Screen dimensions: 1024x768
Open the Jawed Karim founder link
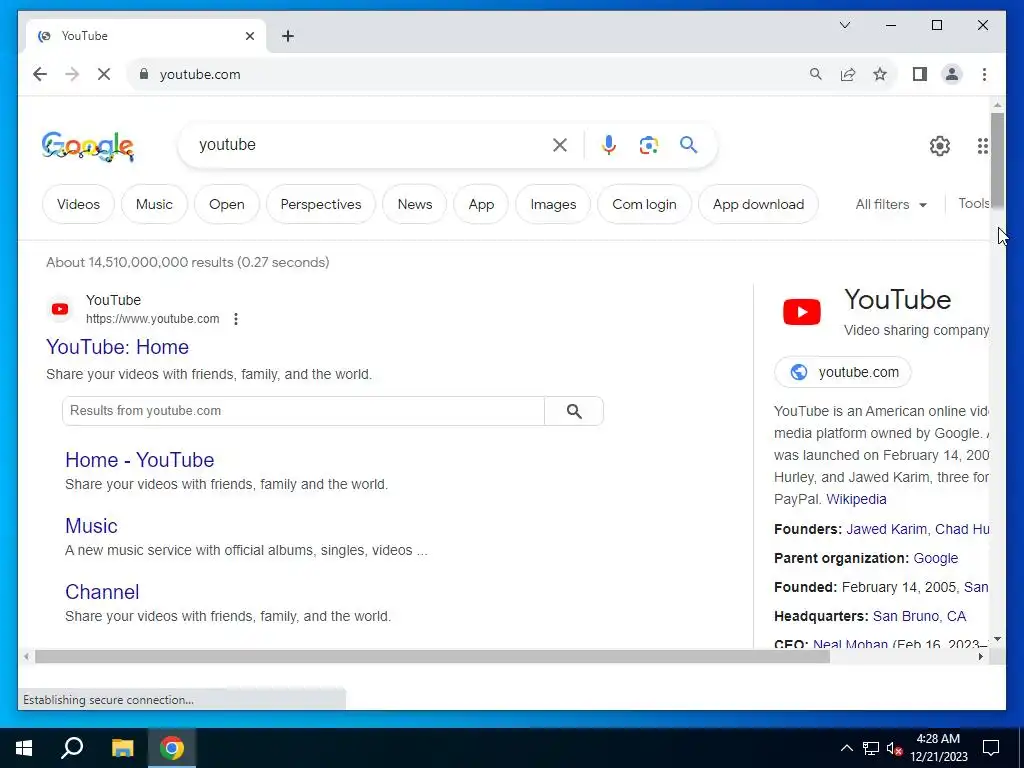[886, 529]
